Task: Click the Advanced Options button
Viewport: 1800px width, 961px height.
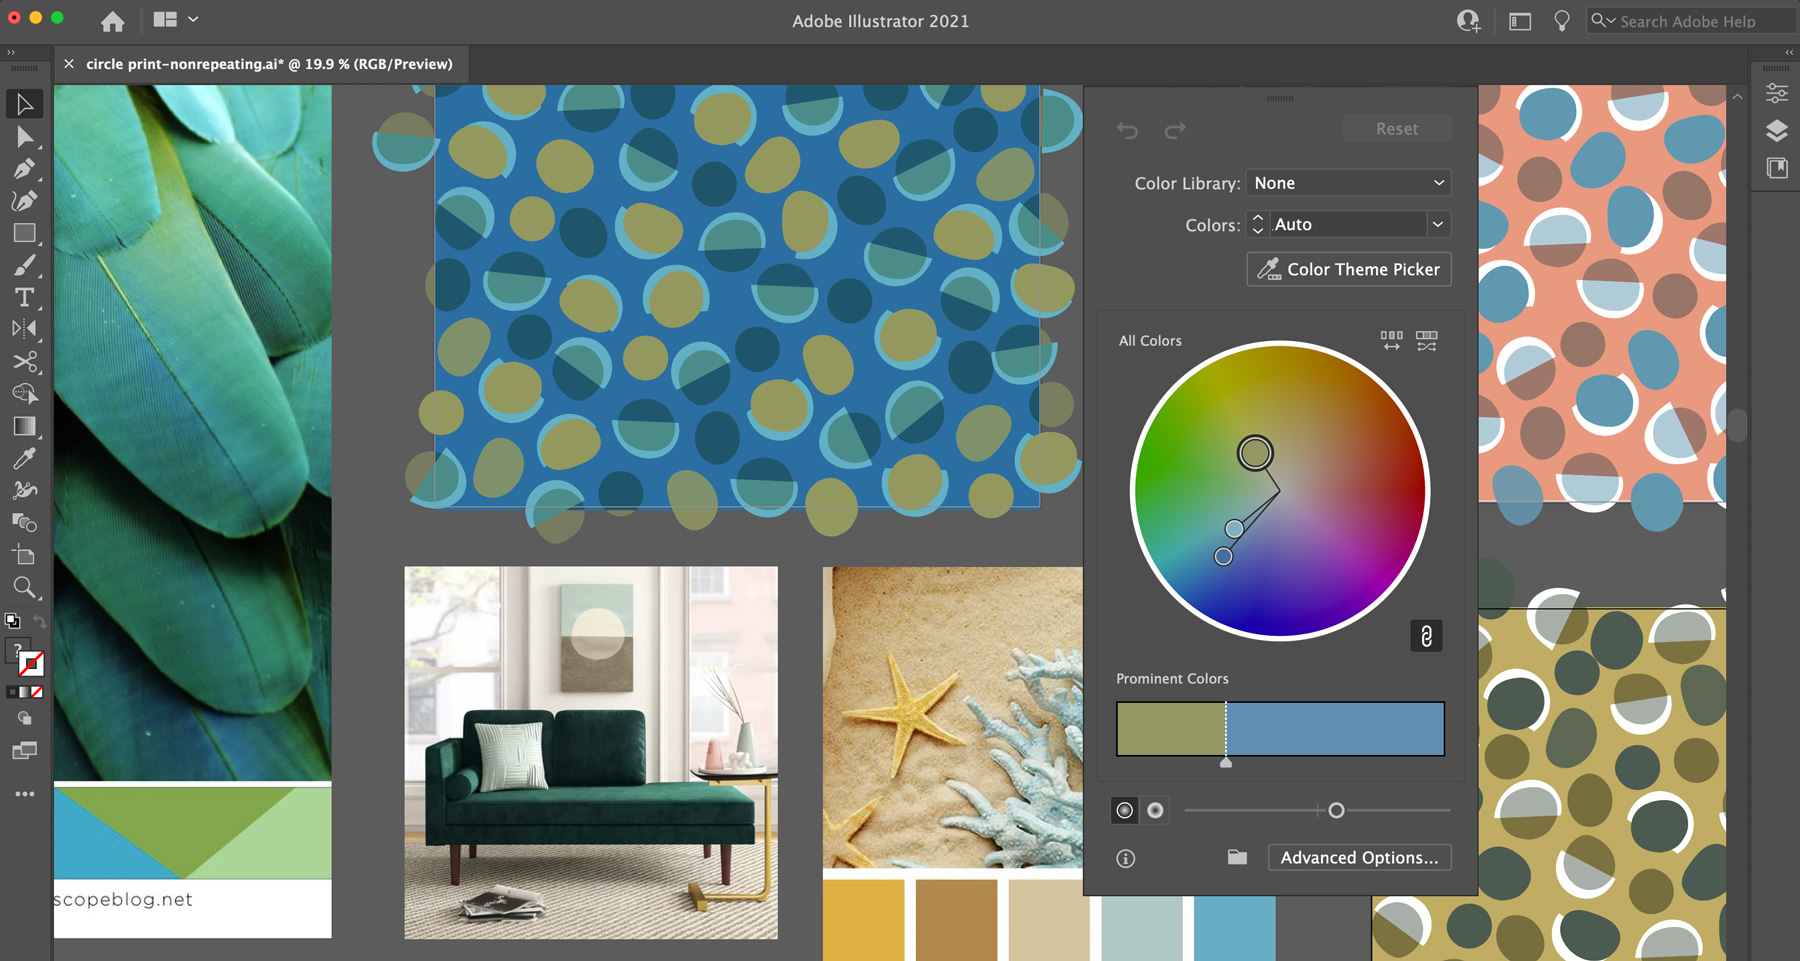Action: click(x=1358, y=857)
